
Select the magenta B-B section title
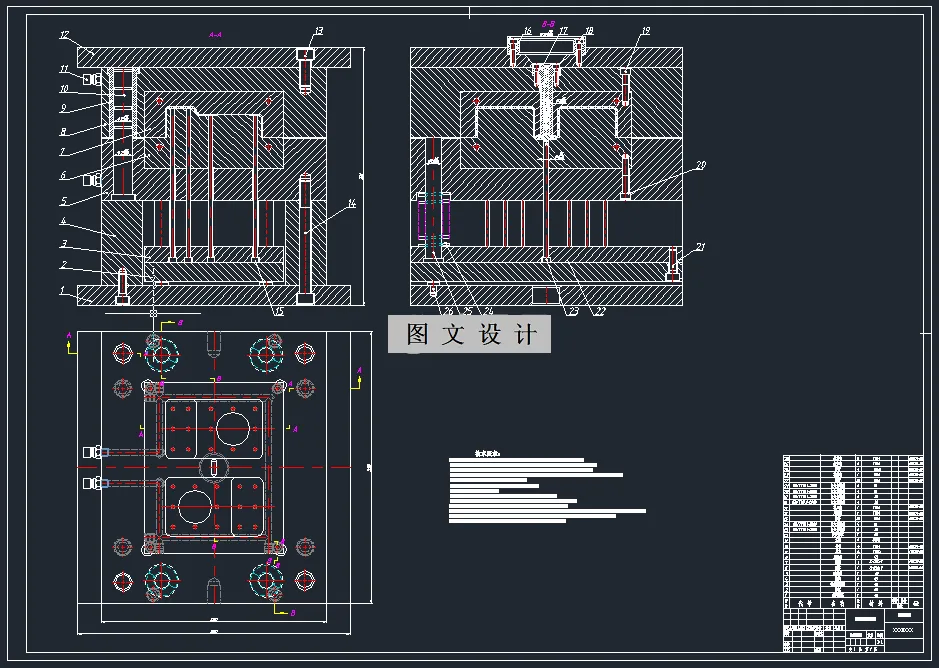[x=548, y=24]
